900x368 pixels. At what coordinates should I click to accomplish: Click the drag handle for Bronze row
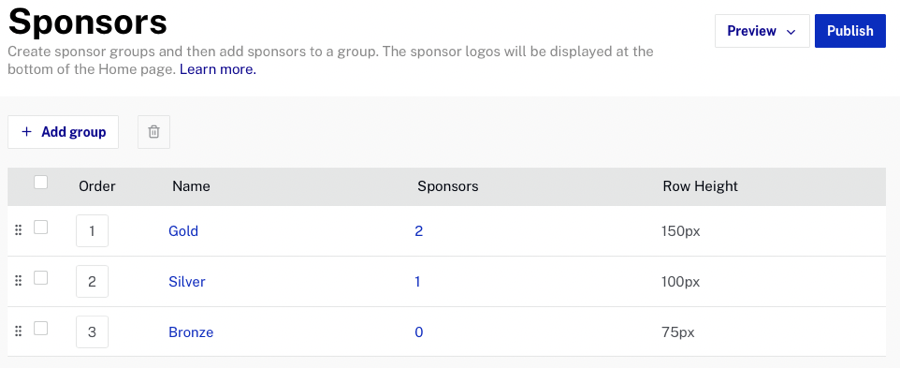[18, 332]
